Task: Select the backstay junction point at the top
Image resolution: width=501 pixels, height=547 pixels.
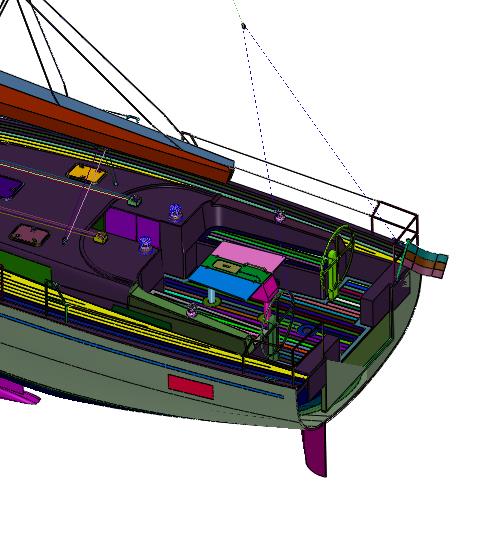Action: (x=244, y=26)
